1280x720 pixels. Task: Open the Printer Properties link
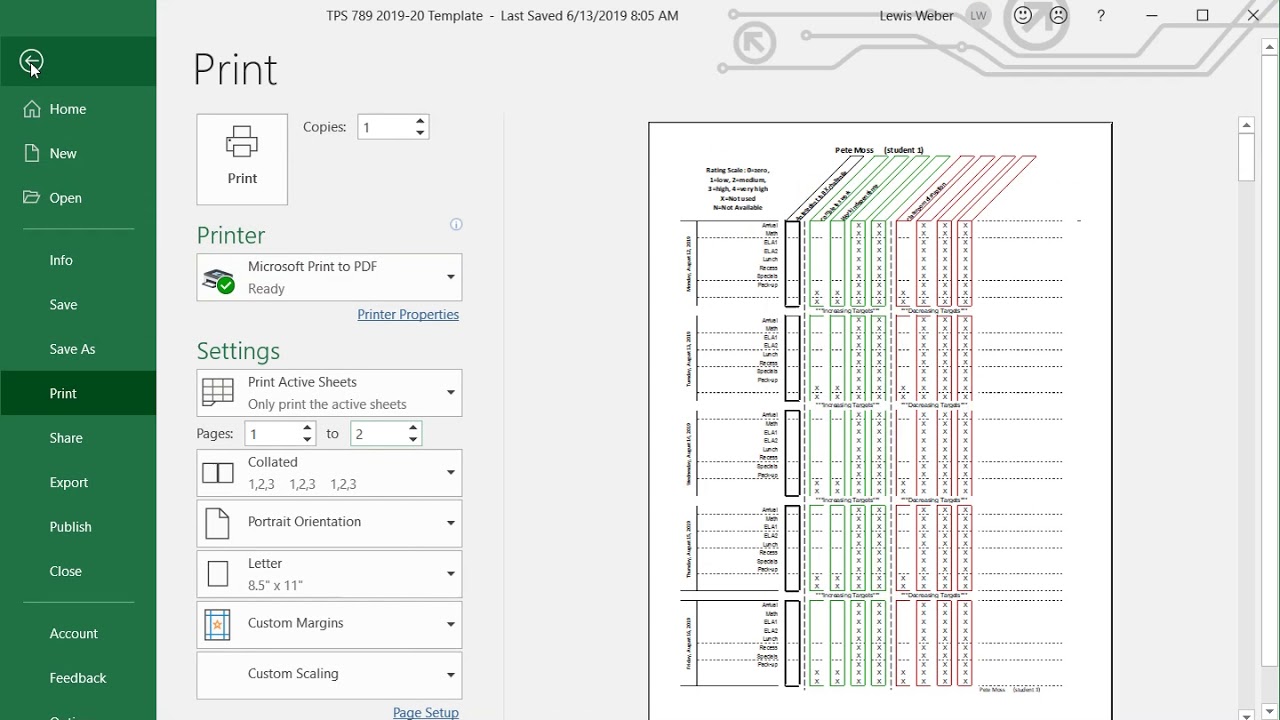[x=408, y=314]
